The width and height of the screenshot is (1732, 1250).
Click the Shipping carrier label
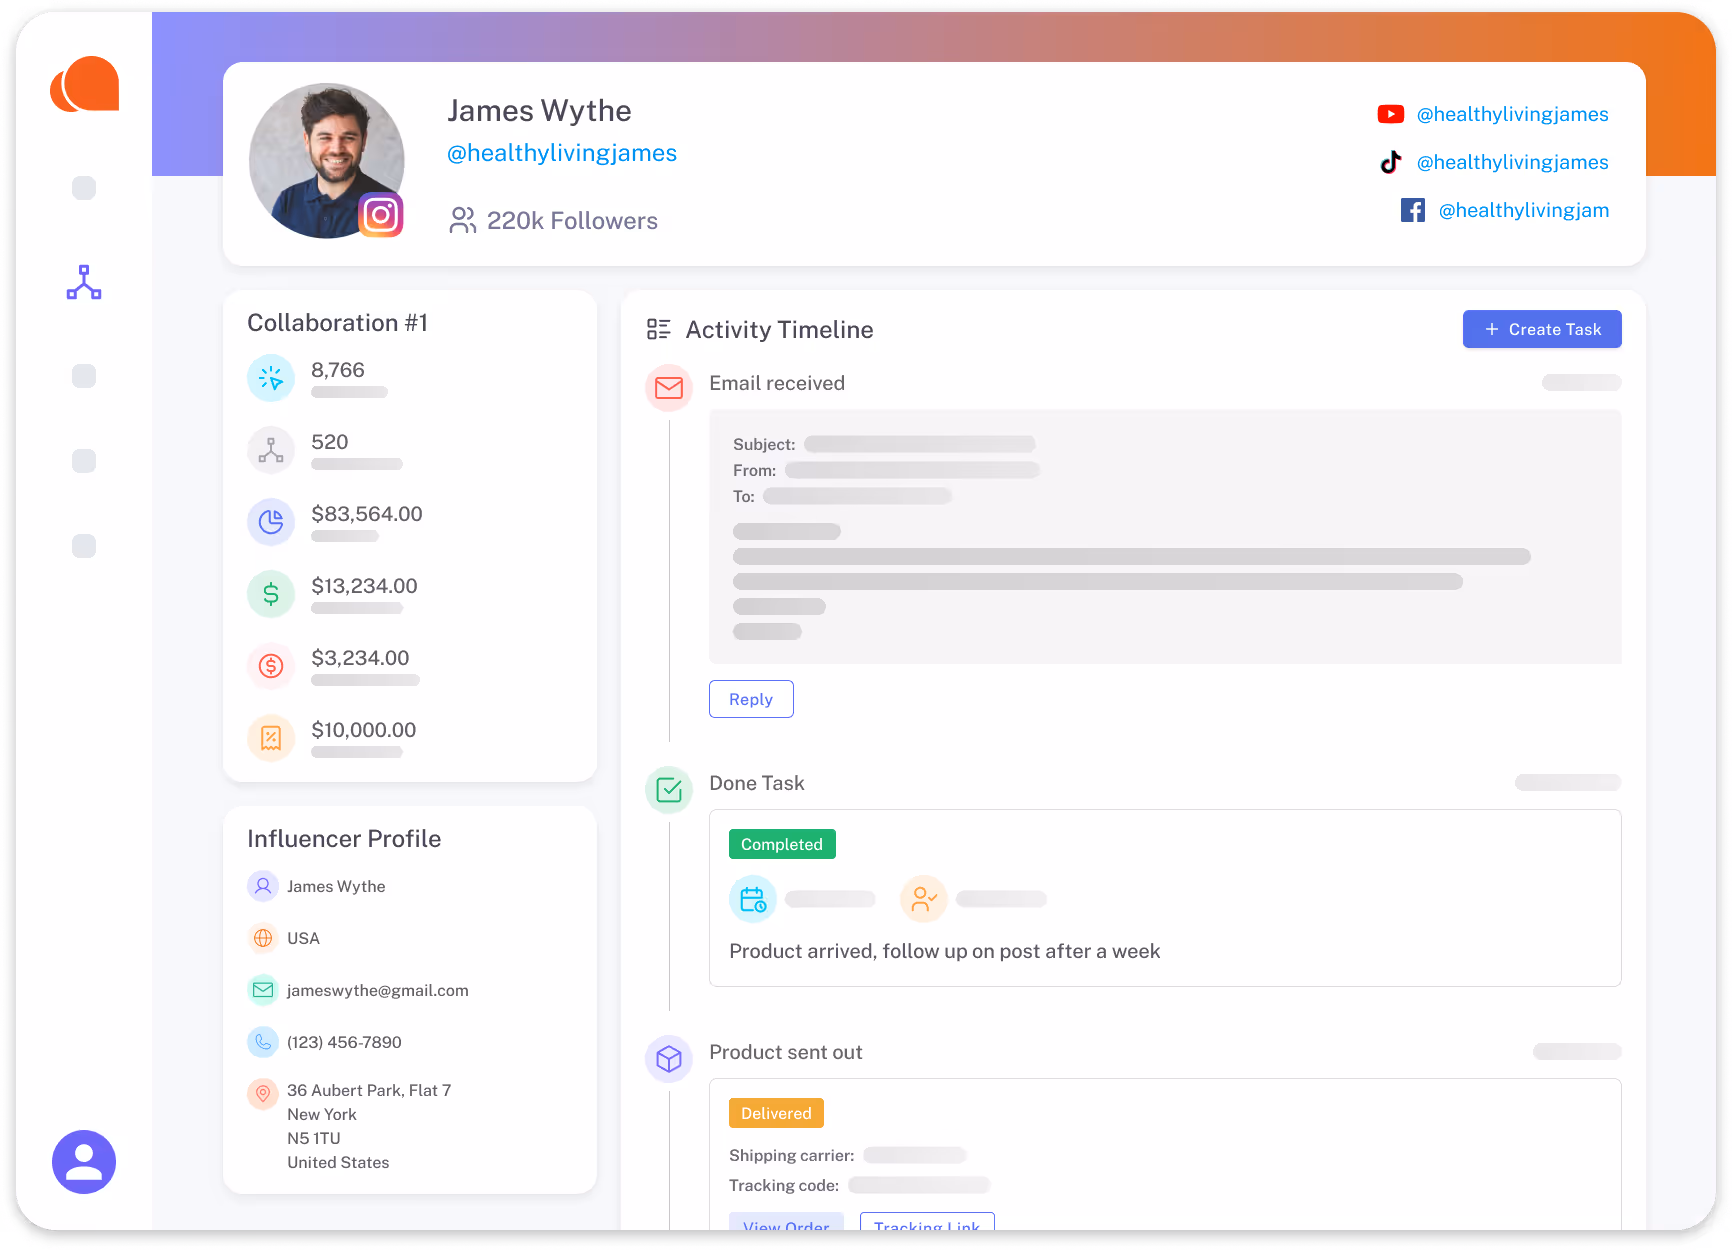(791, 1155)
